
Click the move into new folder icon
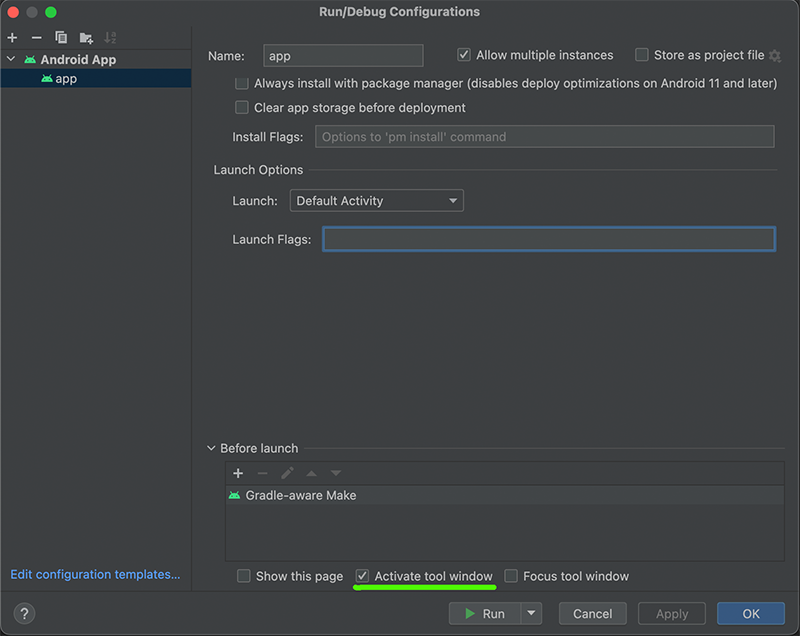pyautogui.click(x=86, y=38)
